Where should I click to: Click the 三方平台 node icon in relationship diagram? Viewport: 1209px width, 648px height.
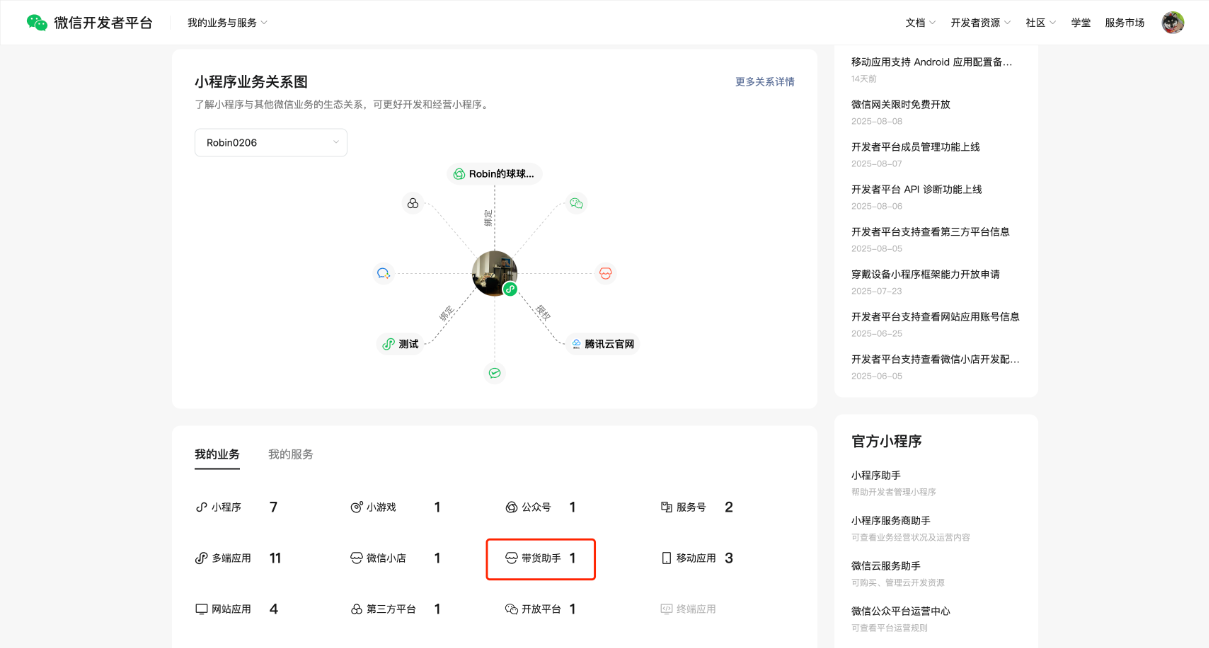click(x=412, y=203)
